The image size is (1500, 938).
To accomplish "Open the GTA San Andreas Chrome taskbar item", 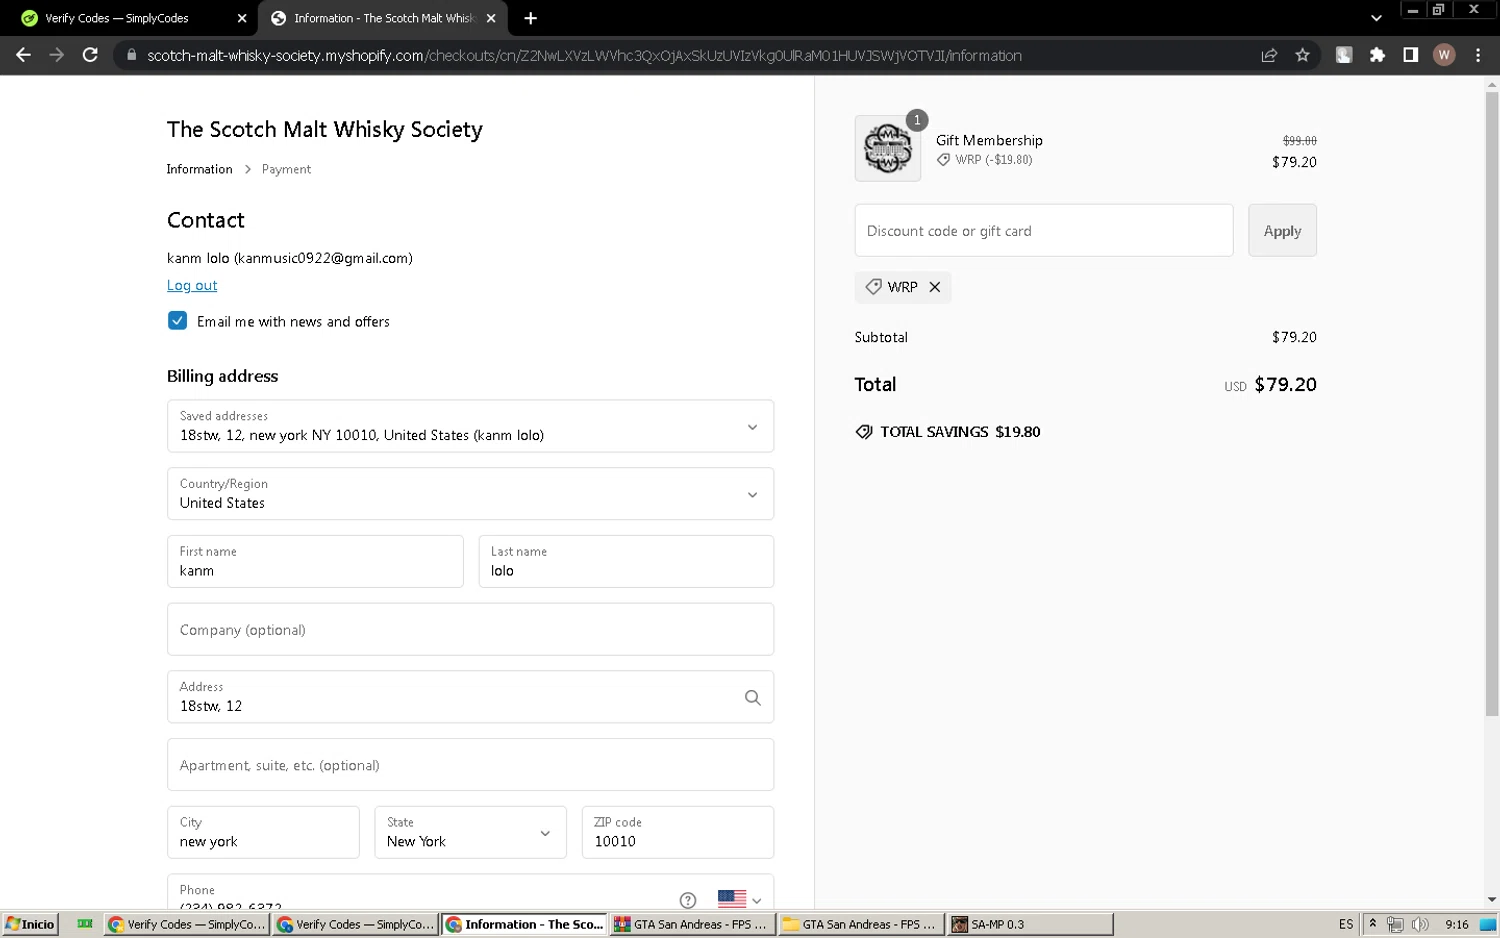I will 692,924.
